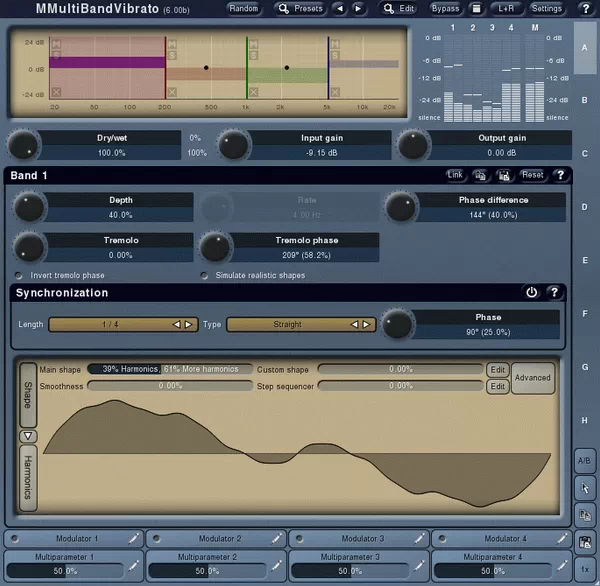Expand the shape presets triangle
The width and height of the screenshot is (600, 586).
28,436
